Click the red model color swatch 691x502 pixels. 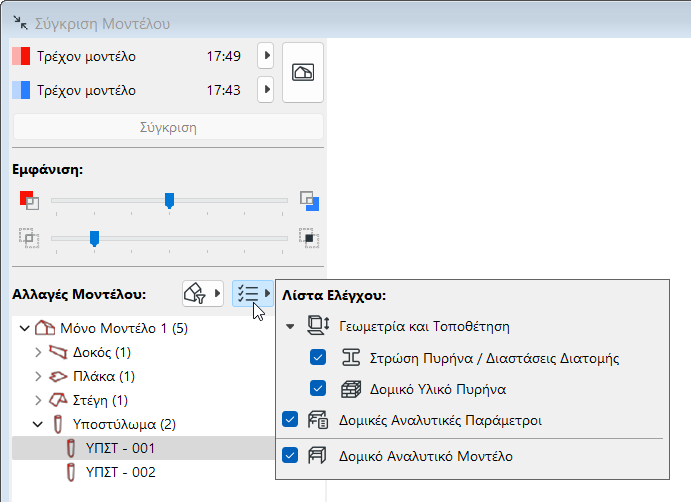point(21,56)
